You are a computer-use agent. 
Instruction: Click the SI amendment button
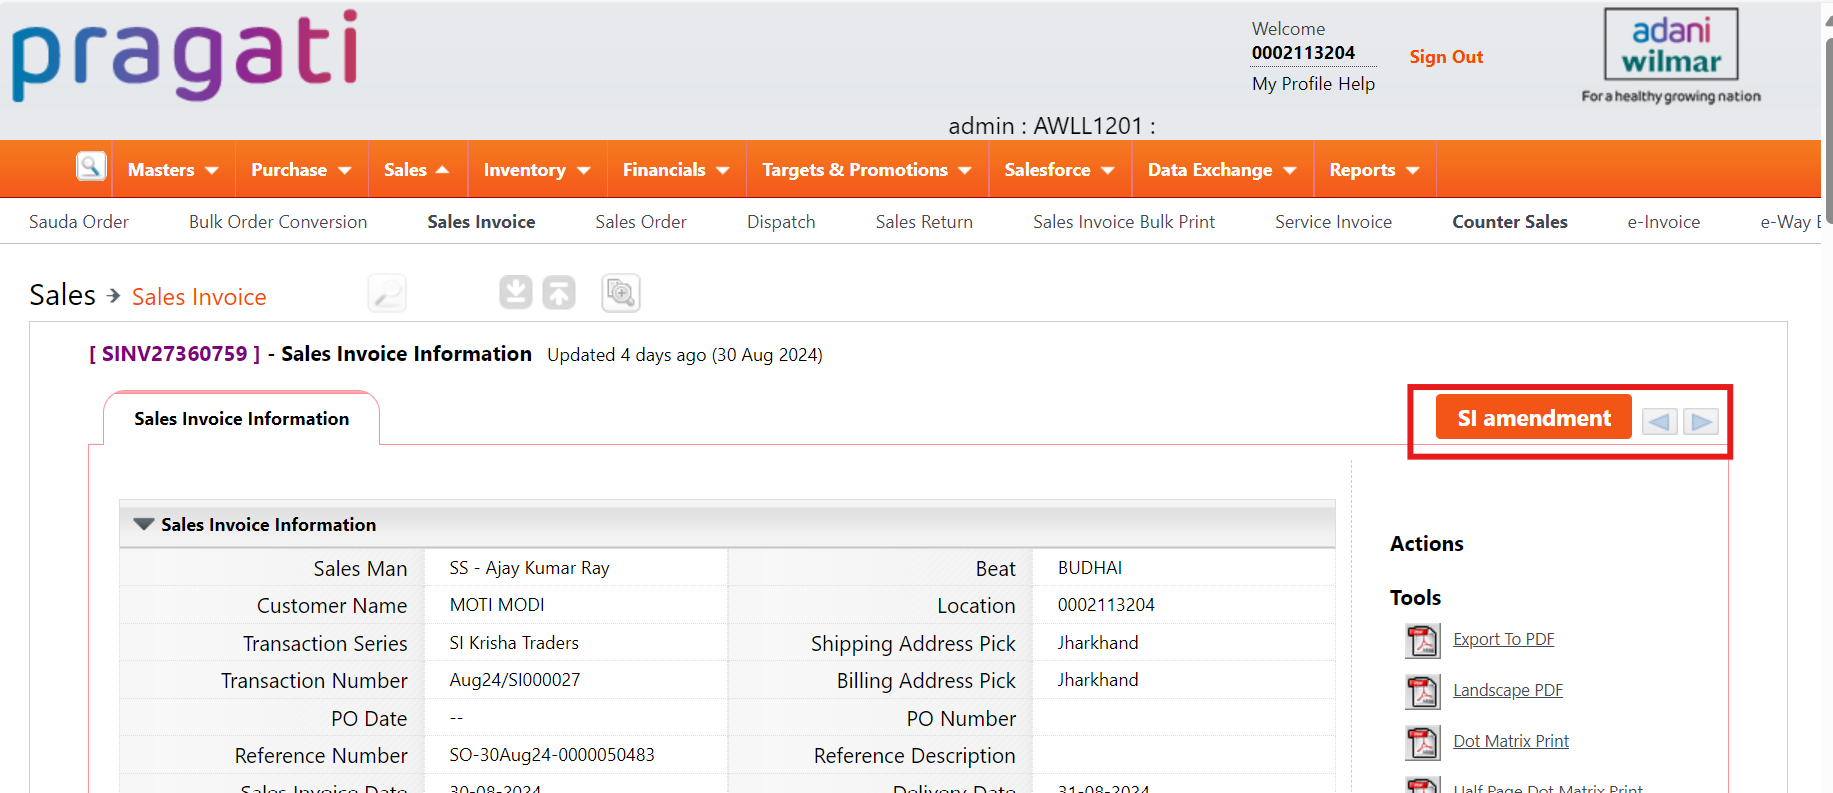click(x=1534, y=417)
